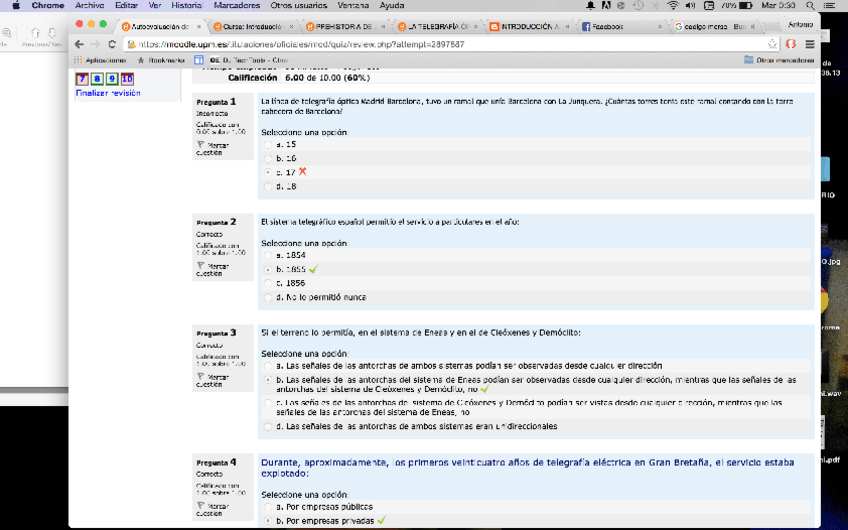848x530 pixels.
Task: Click the Finalizar revisión link
Action: click(108, 93)
